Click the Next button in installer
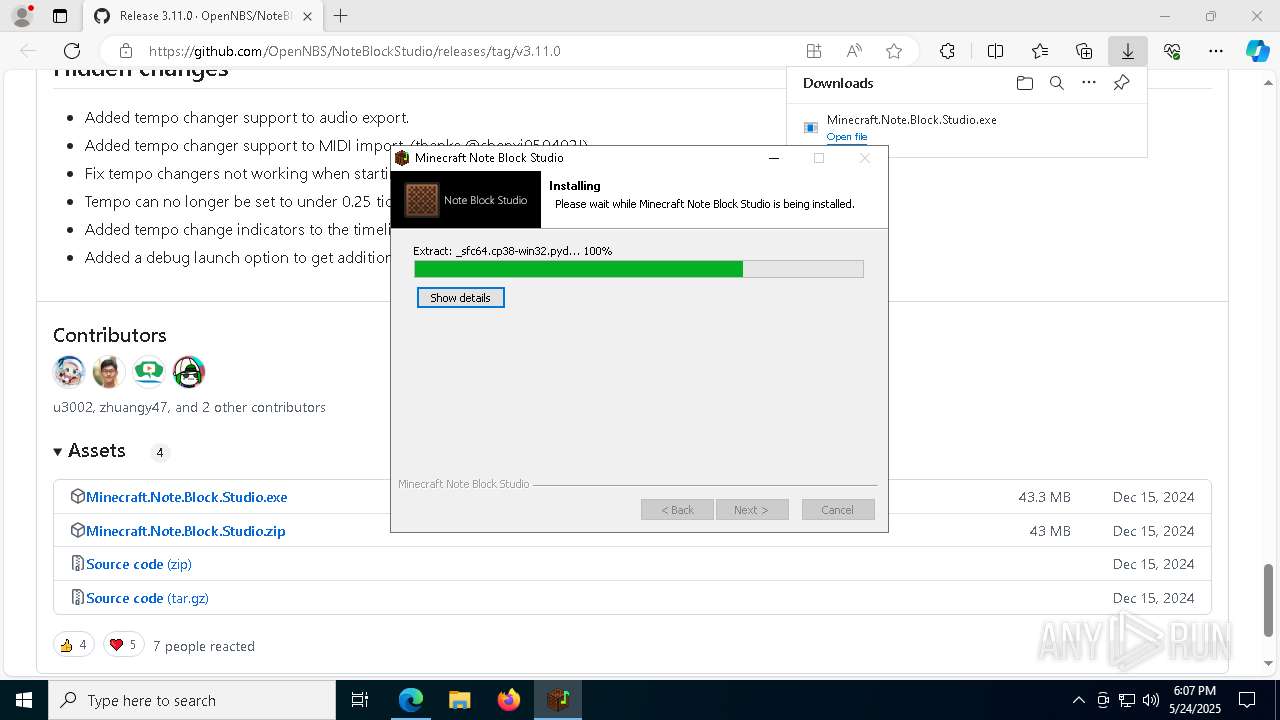The height and width of the screenshot is (720, 1280). 752,510
